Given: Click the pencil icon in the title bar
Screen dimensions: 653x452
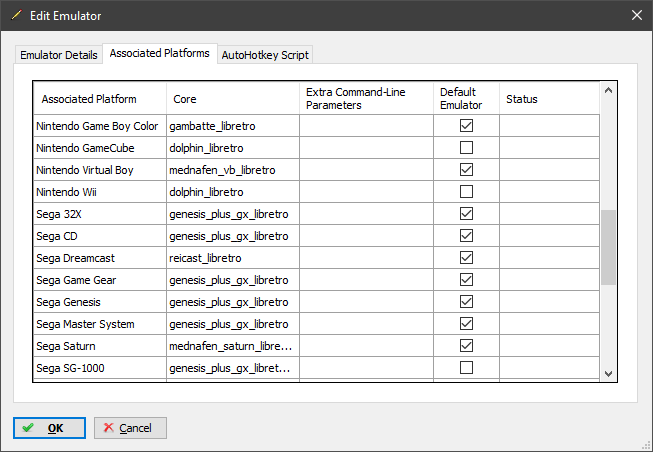Looking at the screenshot, I should coord(16,15).
